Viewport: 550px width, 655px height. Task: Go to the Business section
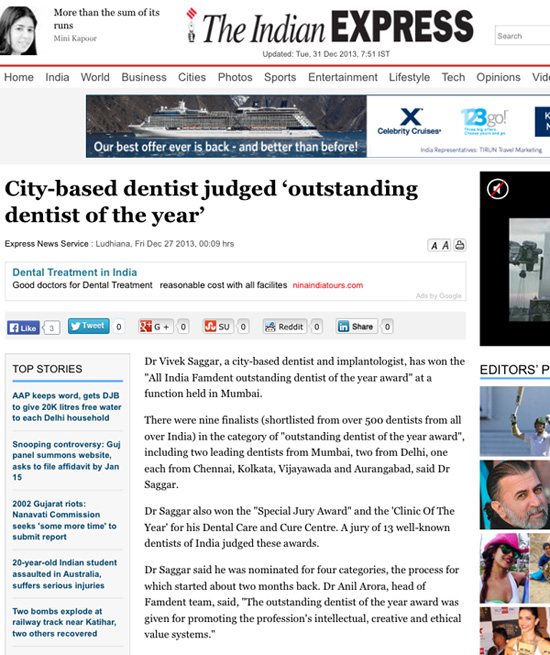click(144, 77)
